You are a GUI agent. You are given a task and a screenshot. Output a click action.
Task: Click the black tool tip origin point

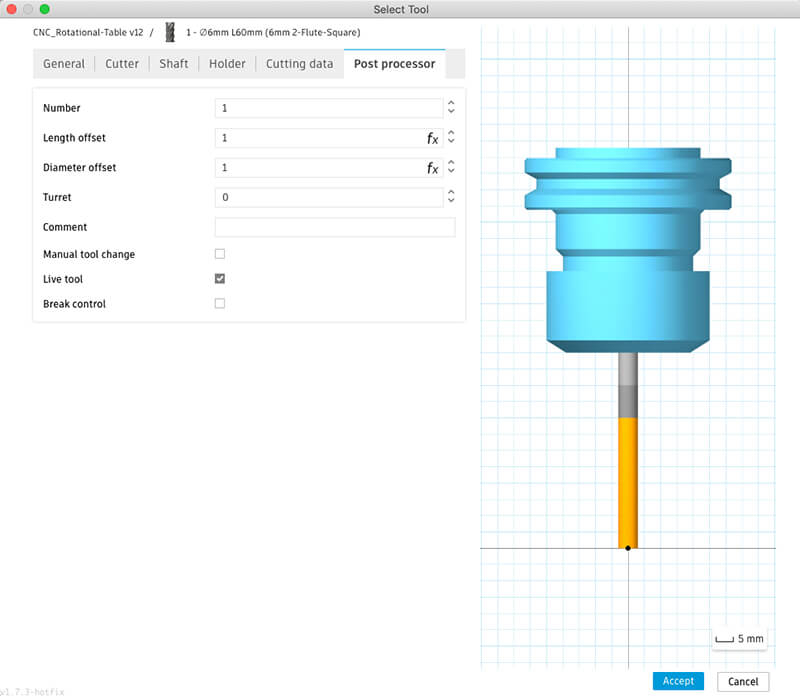point(628,548)
